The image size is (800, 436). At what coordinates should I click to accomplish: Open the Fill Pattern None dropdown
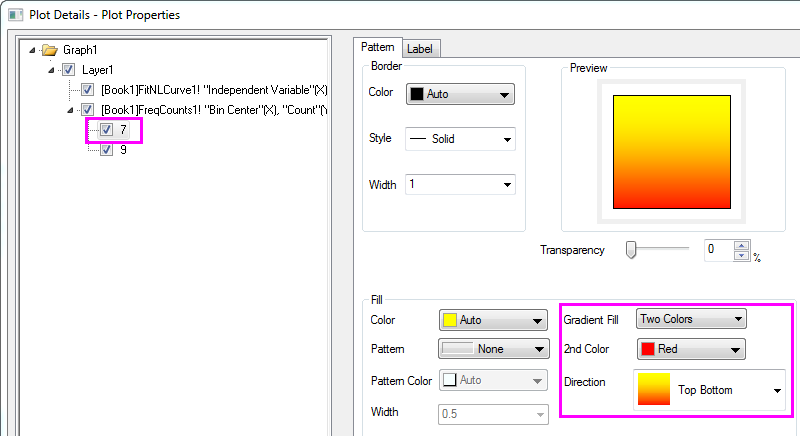494,349
